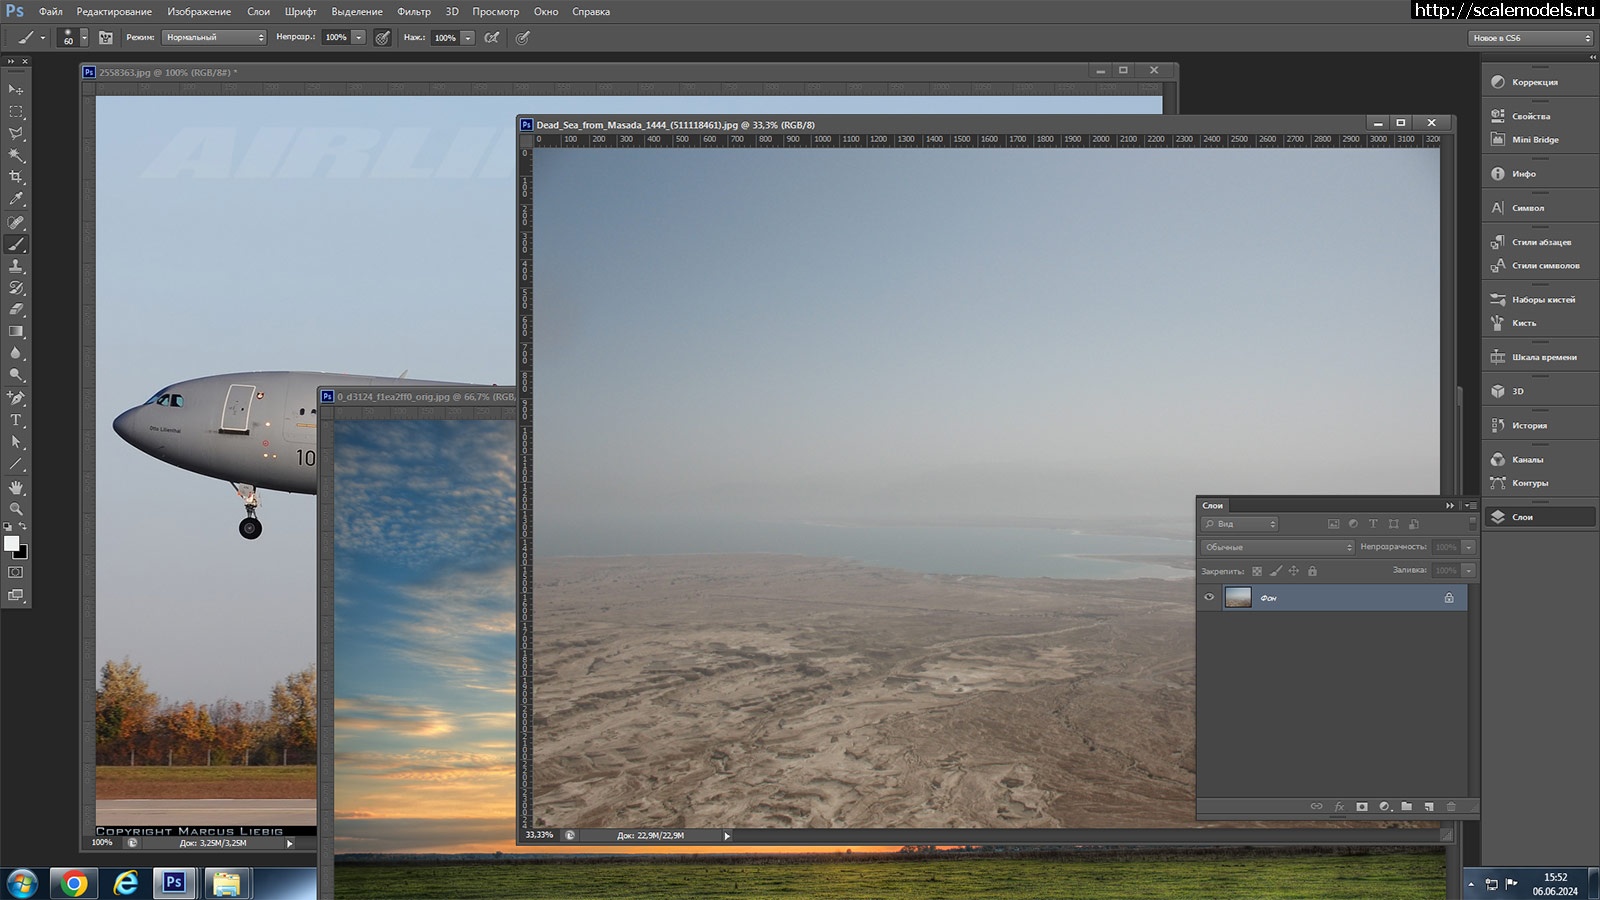
Task: Toggle layer filter on/off switch
Action: [1472, 524]
